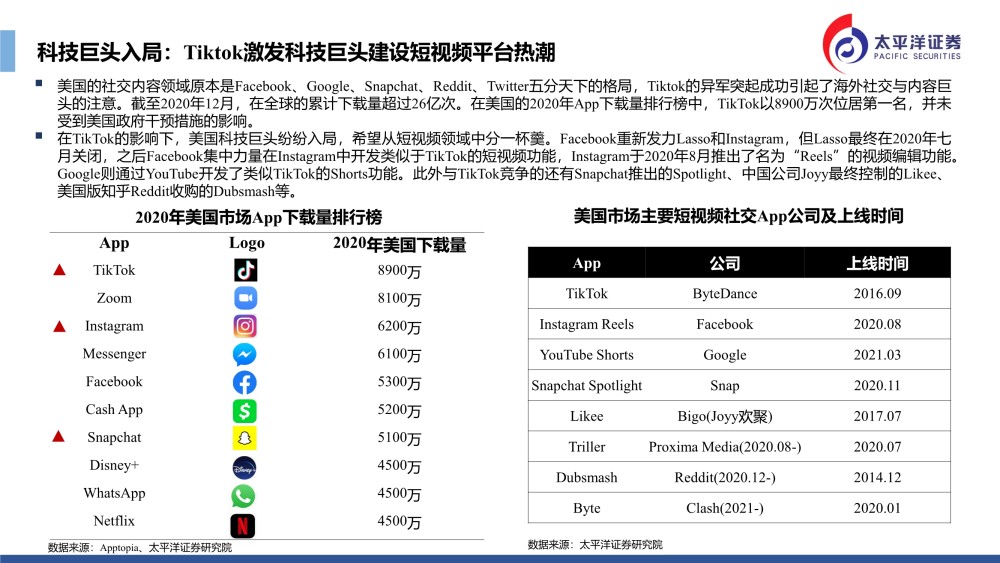
Task: Click the Pacific Securities company logo
Action: point(892,43)
